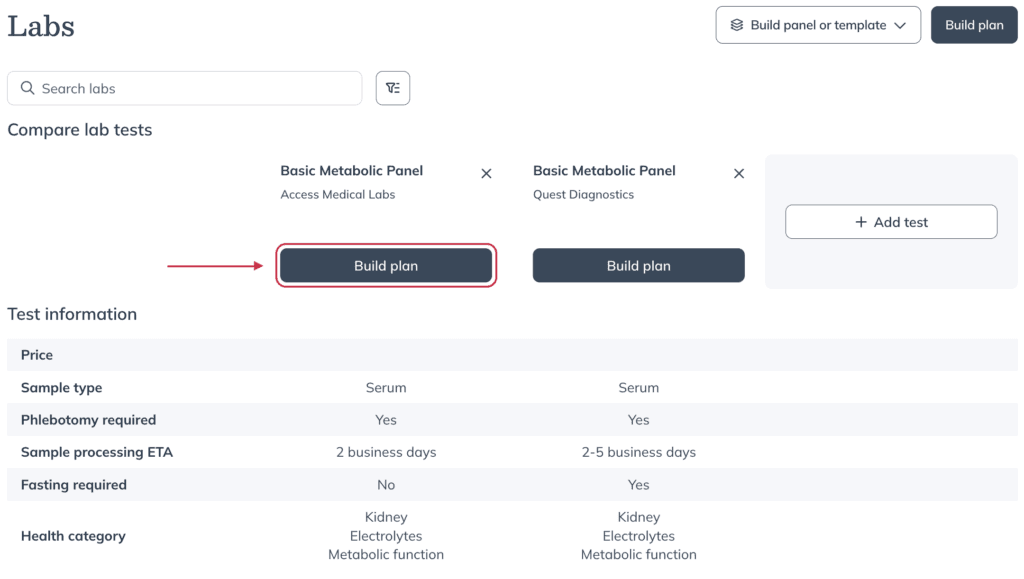Remove Quest Diagnostics panel with X

click(x=739, y=174)
